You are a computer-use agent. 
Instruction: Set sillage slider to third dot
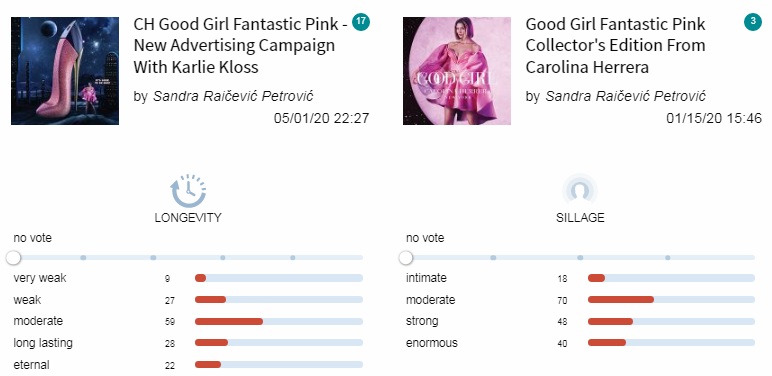[668, 257]
